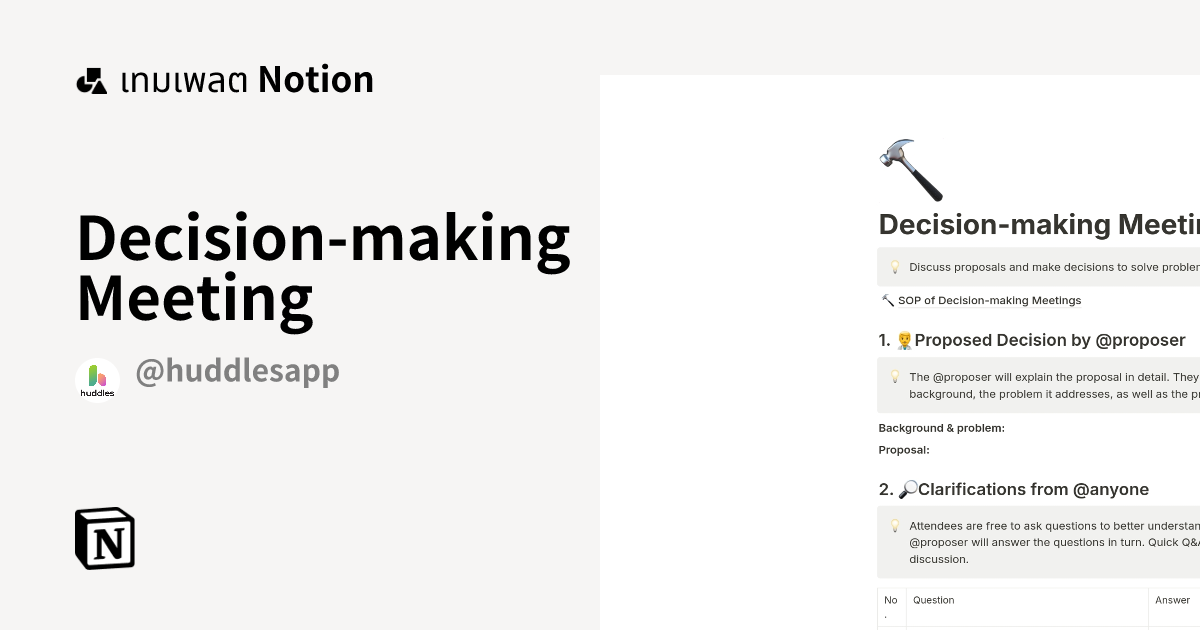Click the Notion templates shapes icon
The width and height of the screenshot is (1200, 630).
coord(91,81)
